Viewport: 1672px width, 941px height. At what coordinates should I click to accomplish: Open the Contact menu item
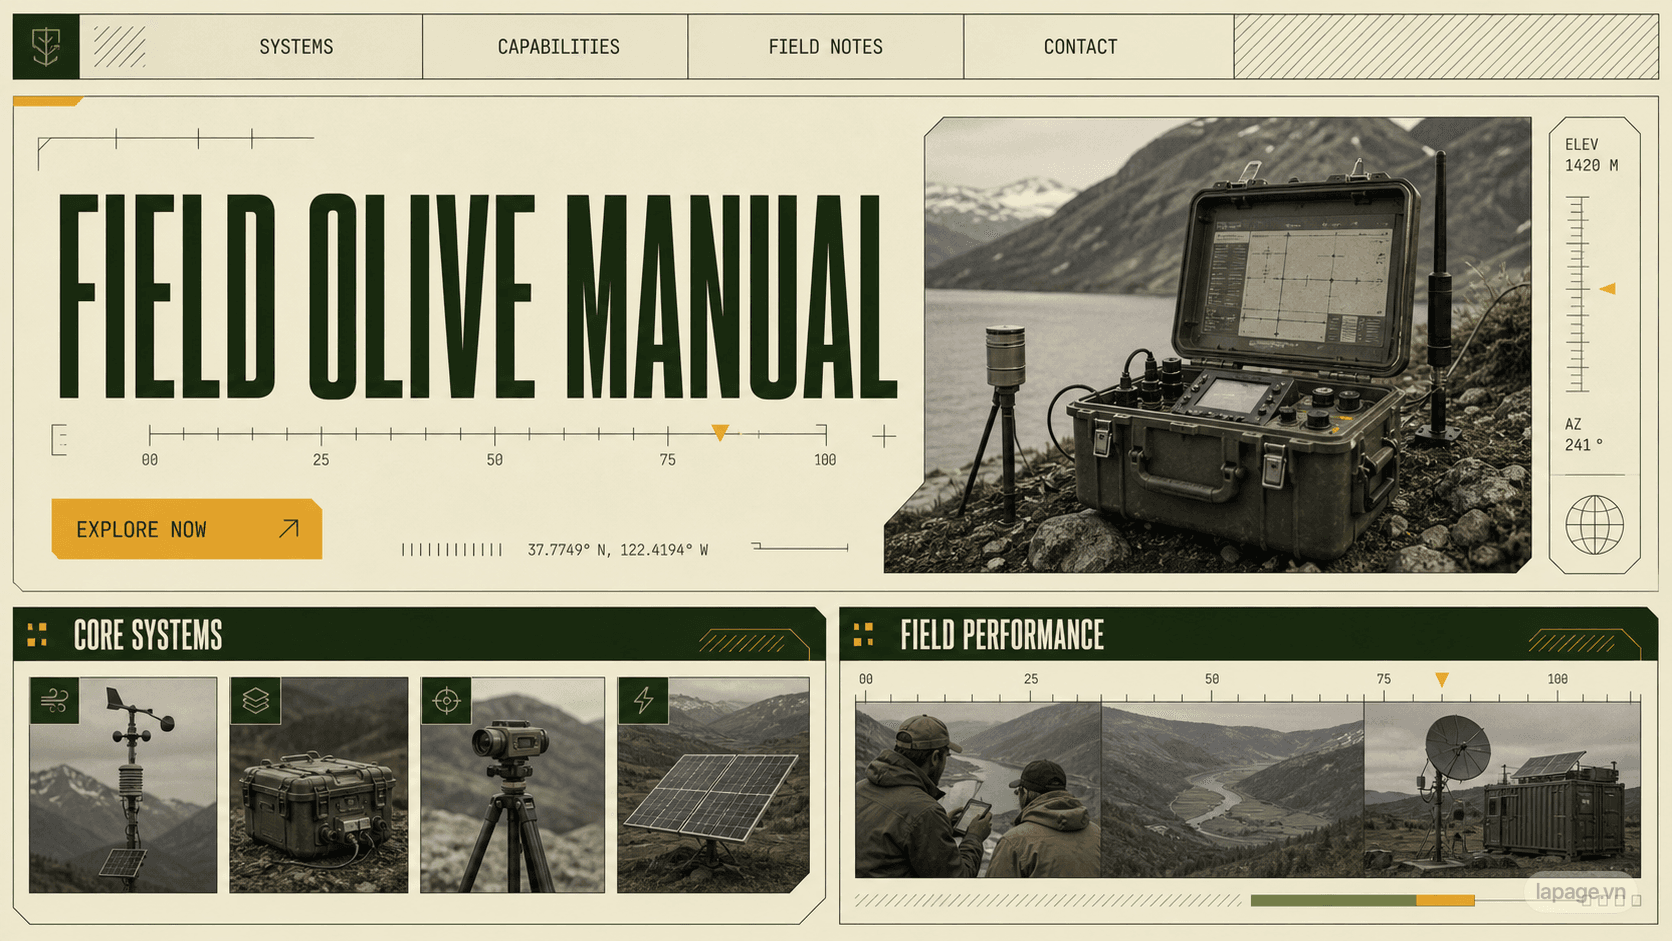[1080, 47]
